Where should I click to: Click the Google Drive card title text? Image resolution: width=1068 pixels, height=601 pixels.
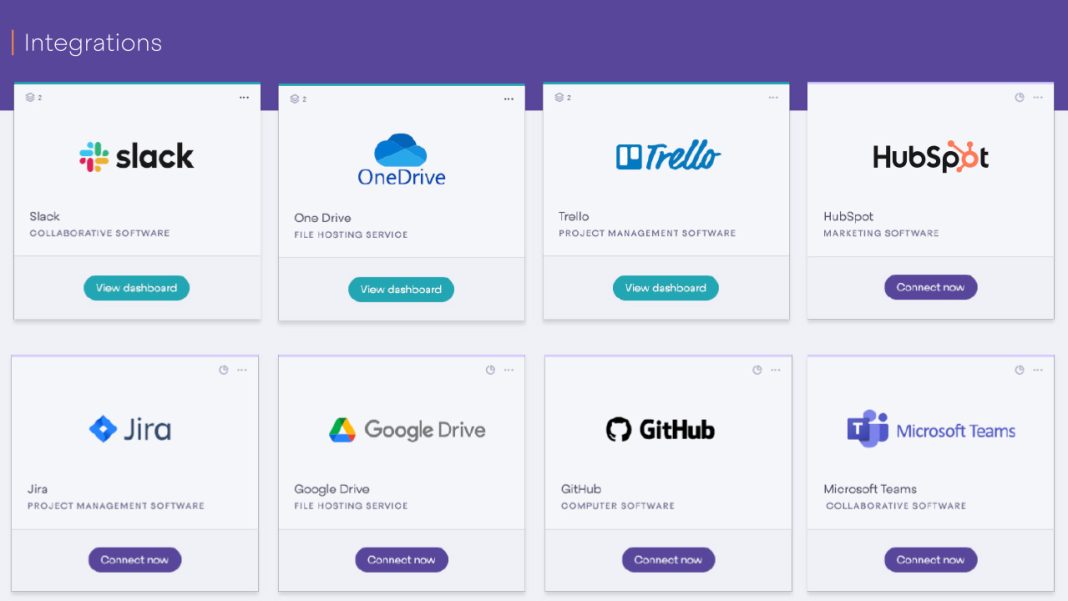pyautogui.click(x=332, y=489)
